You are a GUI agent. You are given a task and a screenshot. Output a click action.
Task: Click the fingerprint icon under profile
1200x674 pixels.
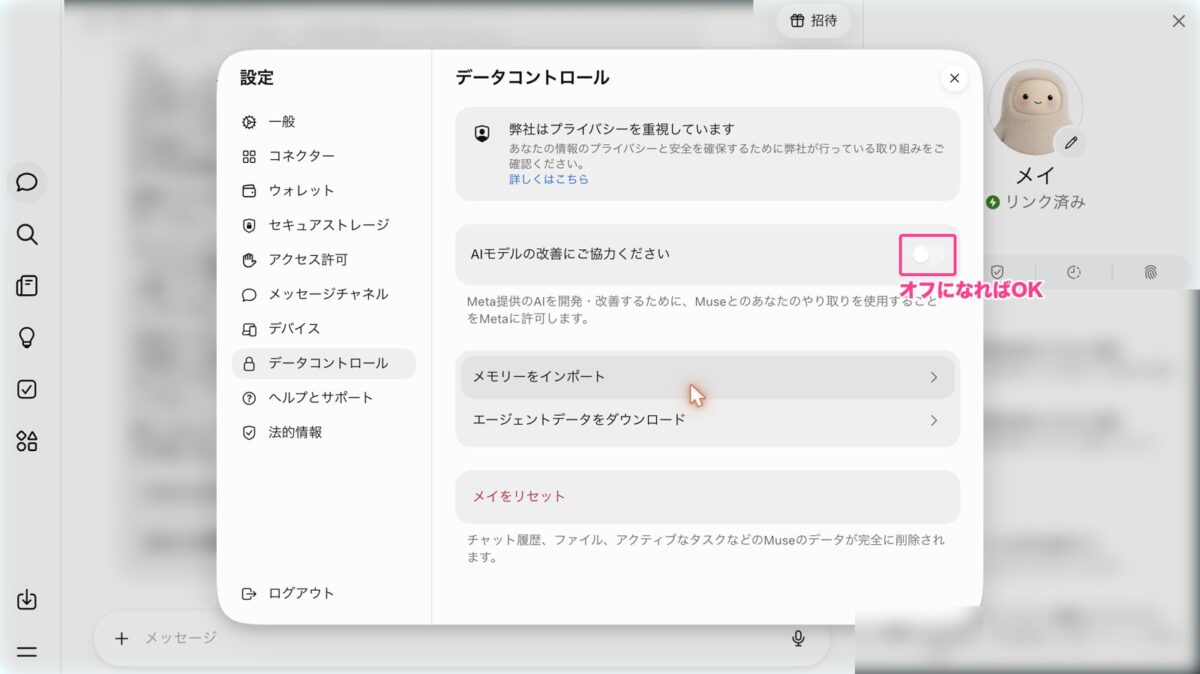point(1150,272)
